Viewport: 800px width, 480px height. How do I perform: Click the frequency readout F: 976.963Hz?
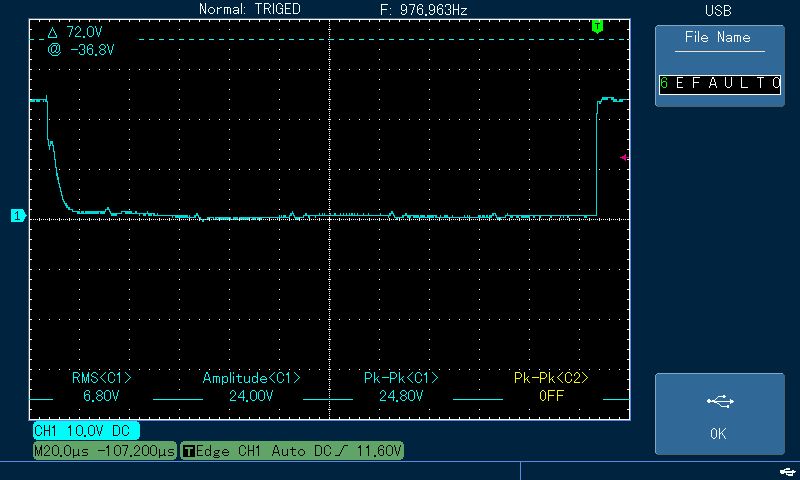[x=424, y=10]
